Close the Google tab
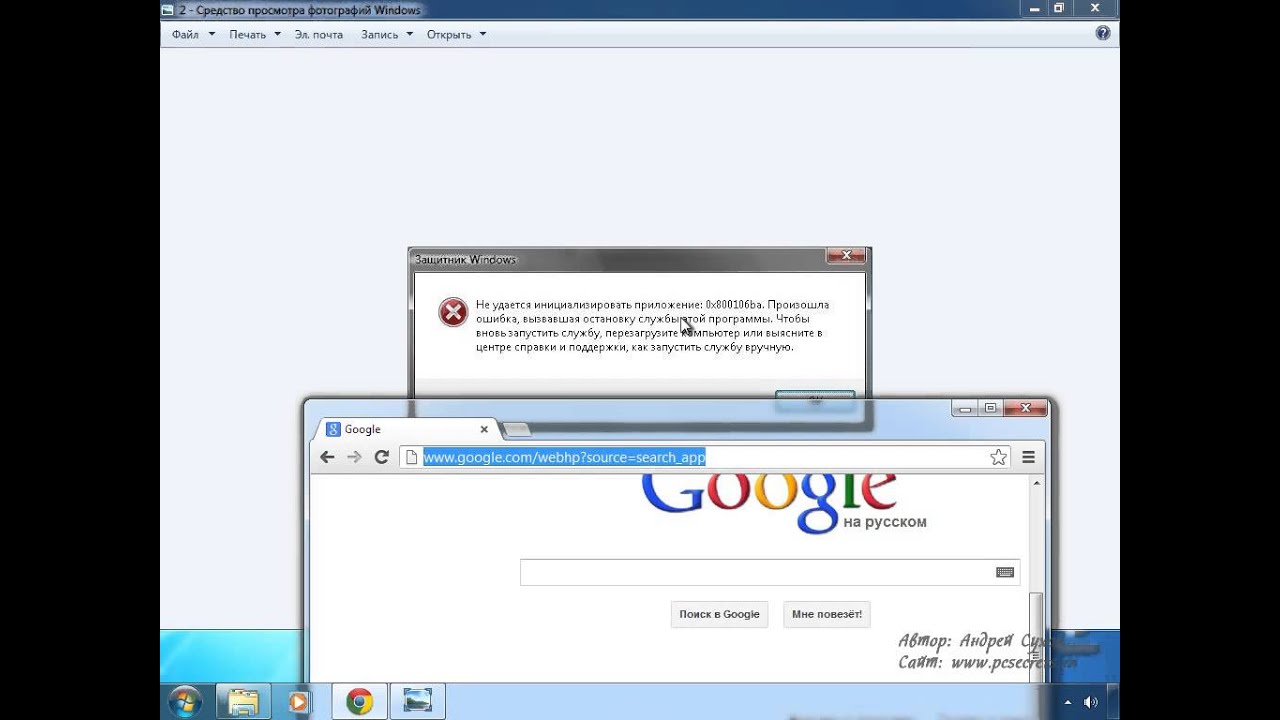This screenshot has width=1280, height=720. [x=484, y=429]
